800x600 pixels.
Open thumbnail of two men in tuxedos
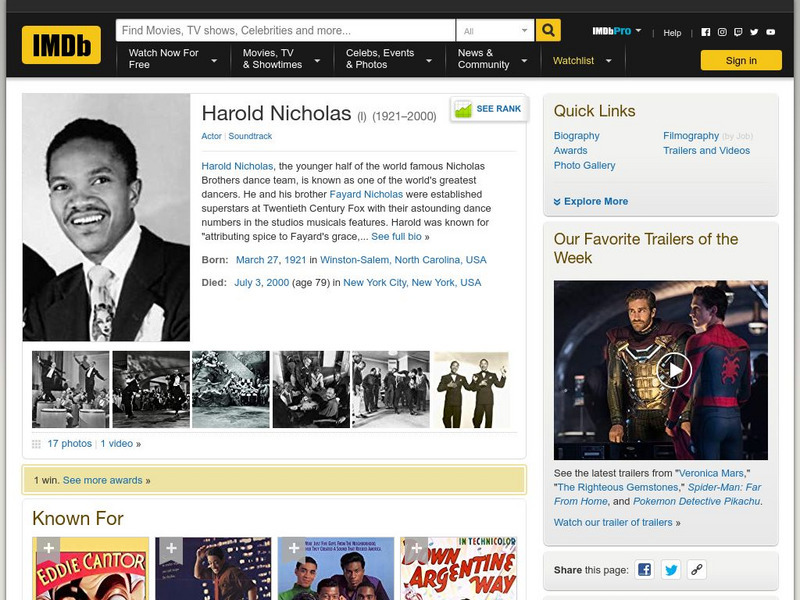[471, 389]
